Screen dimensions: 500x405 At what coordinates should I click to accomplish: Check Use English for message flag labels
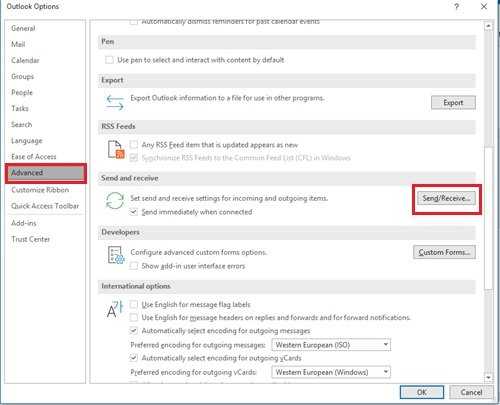(x=134, y=304)
